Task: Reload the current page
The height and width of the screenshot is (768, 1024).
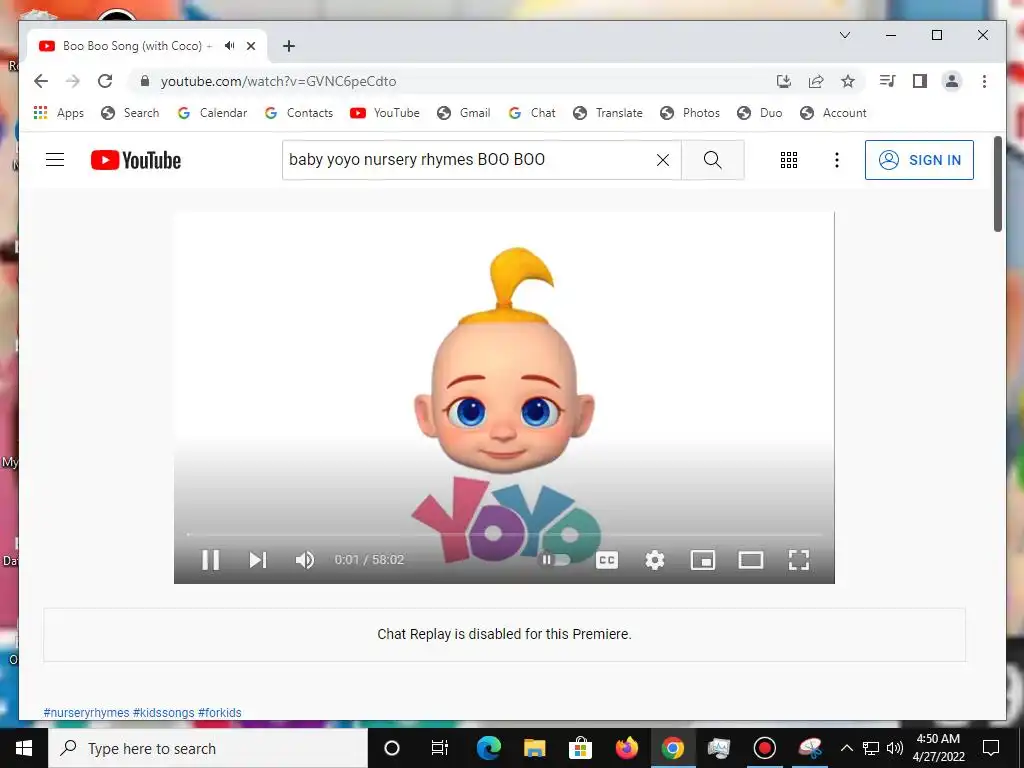Action: [x=104, y=81]
